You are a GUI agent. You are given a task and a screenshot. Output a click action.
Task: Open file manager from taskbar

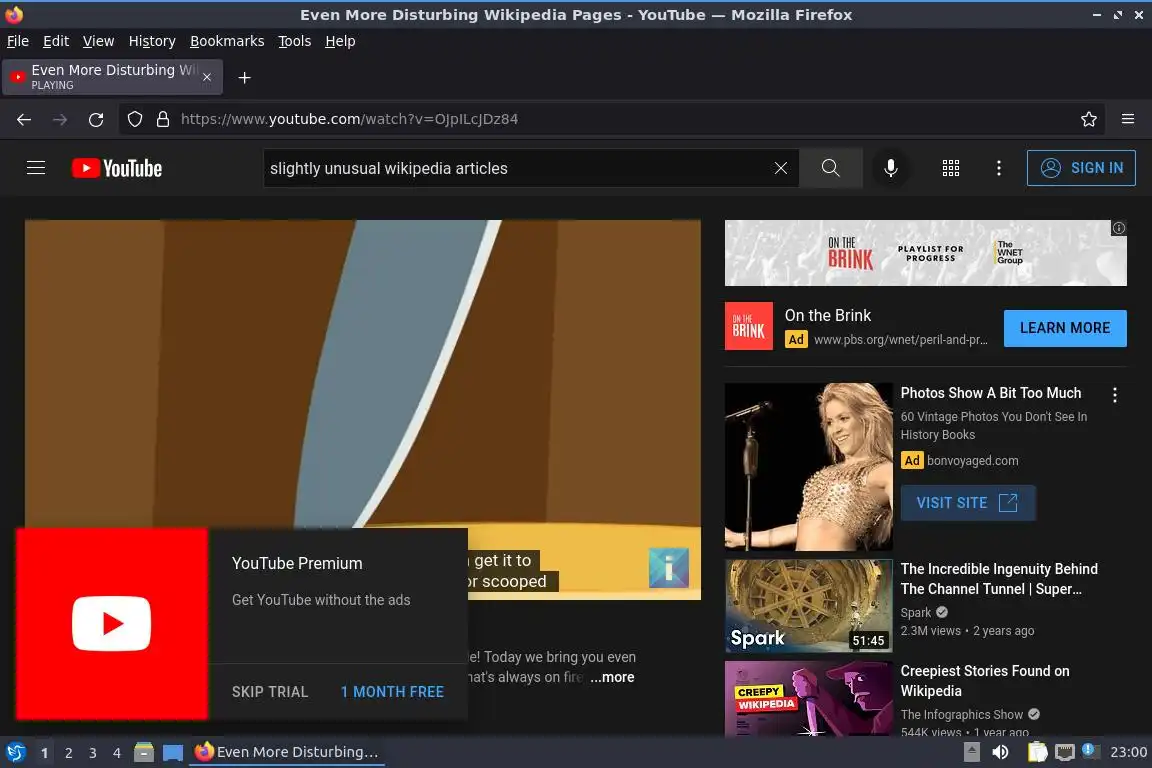(144, 752)
